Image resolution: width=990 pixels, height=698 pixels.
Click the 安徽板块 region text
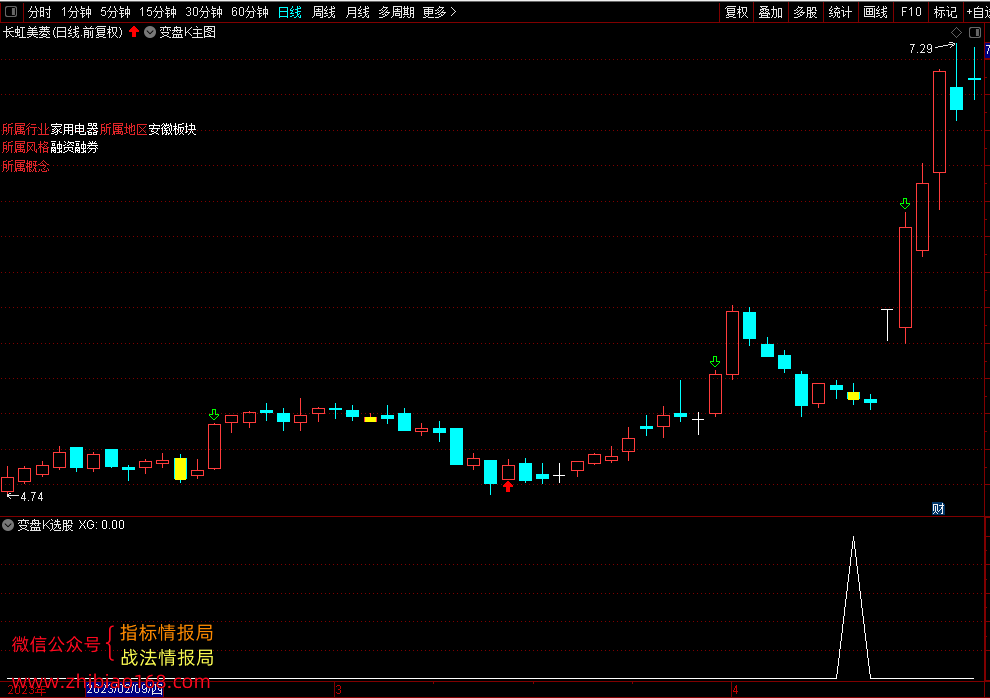[x=172, y=129]
